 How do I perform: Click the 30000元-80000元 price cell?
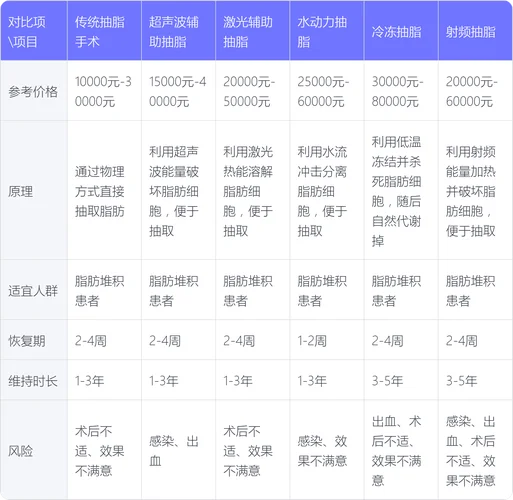click(x=401, y=91)
